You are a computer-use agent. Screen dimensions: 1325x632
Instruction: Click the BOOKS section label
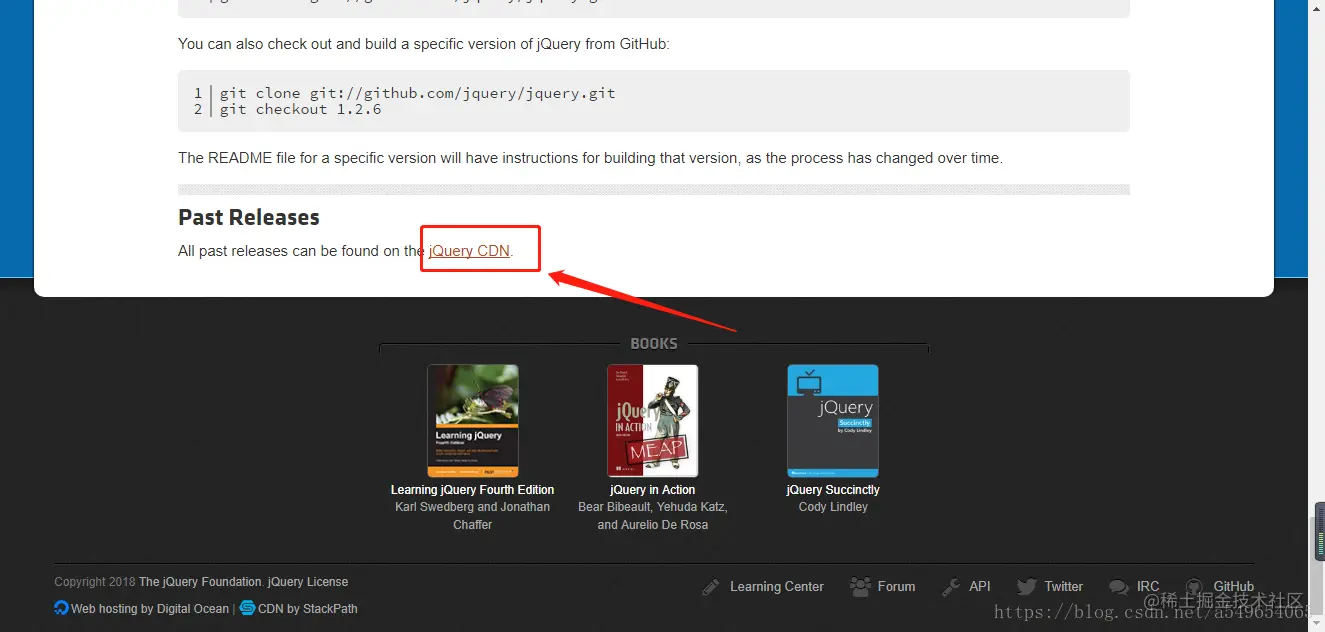point(654,343)
